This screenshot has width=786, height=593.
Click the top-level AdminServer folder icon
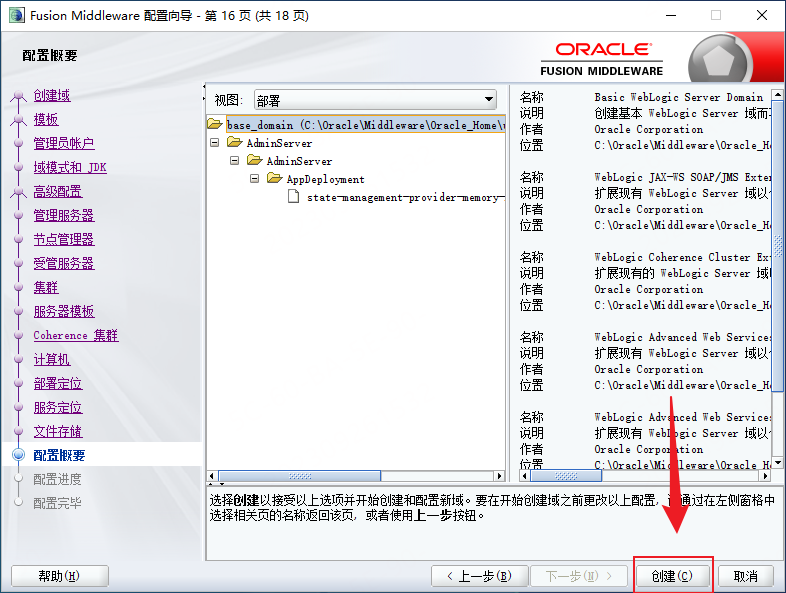point(235,142)
